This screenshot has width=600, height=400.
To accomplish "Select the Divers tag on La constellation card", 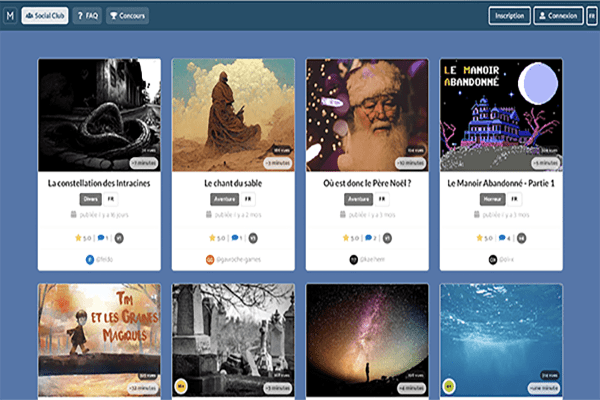I will pos(91,199).
